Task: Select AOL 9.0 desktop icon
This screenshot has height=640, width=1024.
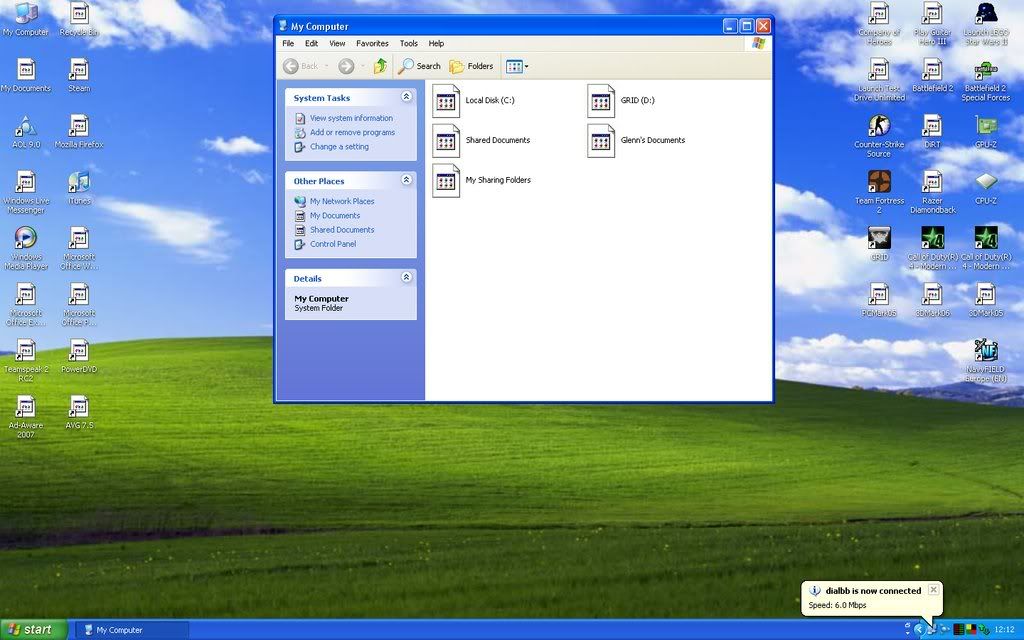Action: tap(25, 131)
